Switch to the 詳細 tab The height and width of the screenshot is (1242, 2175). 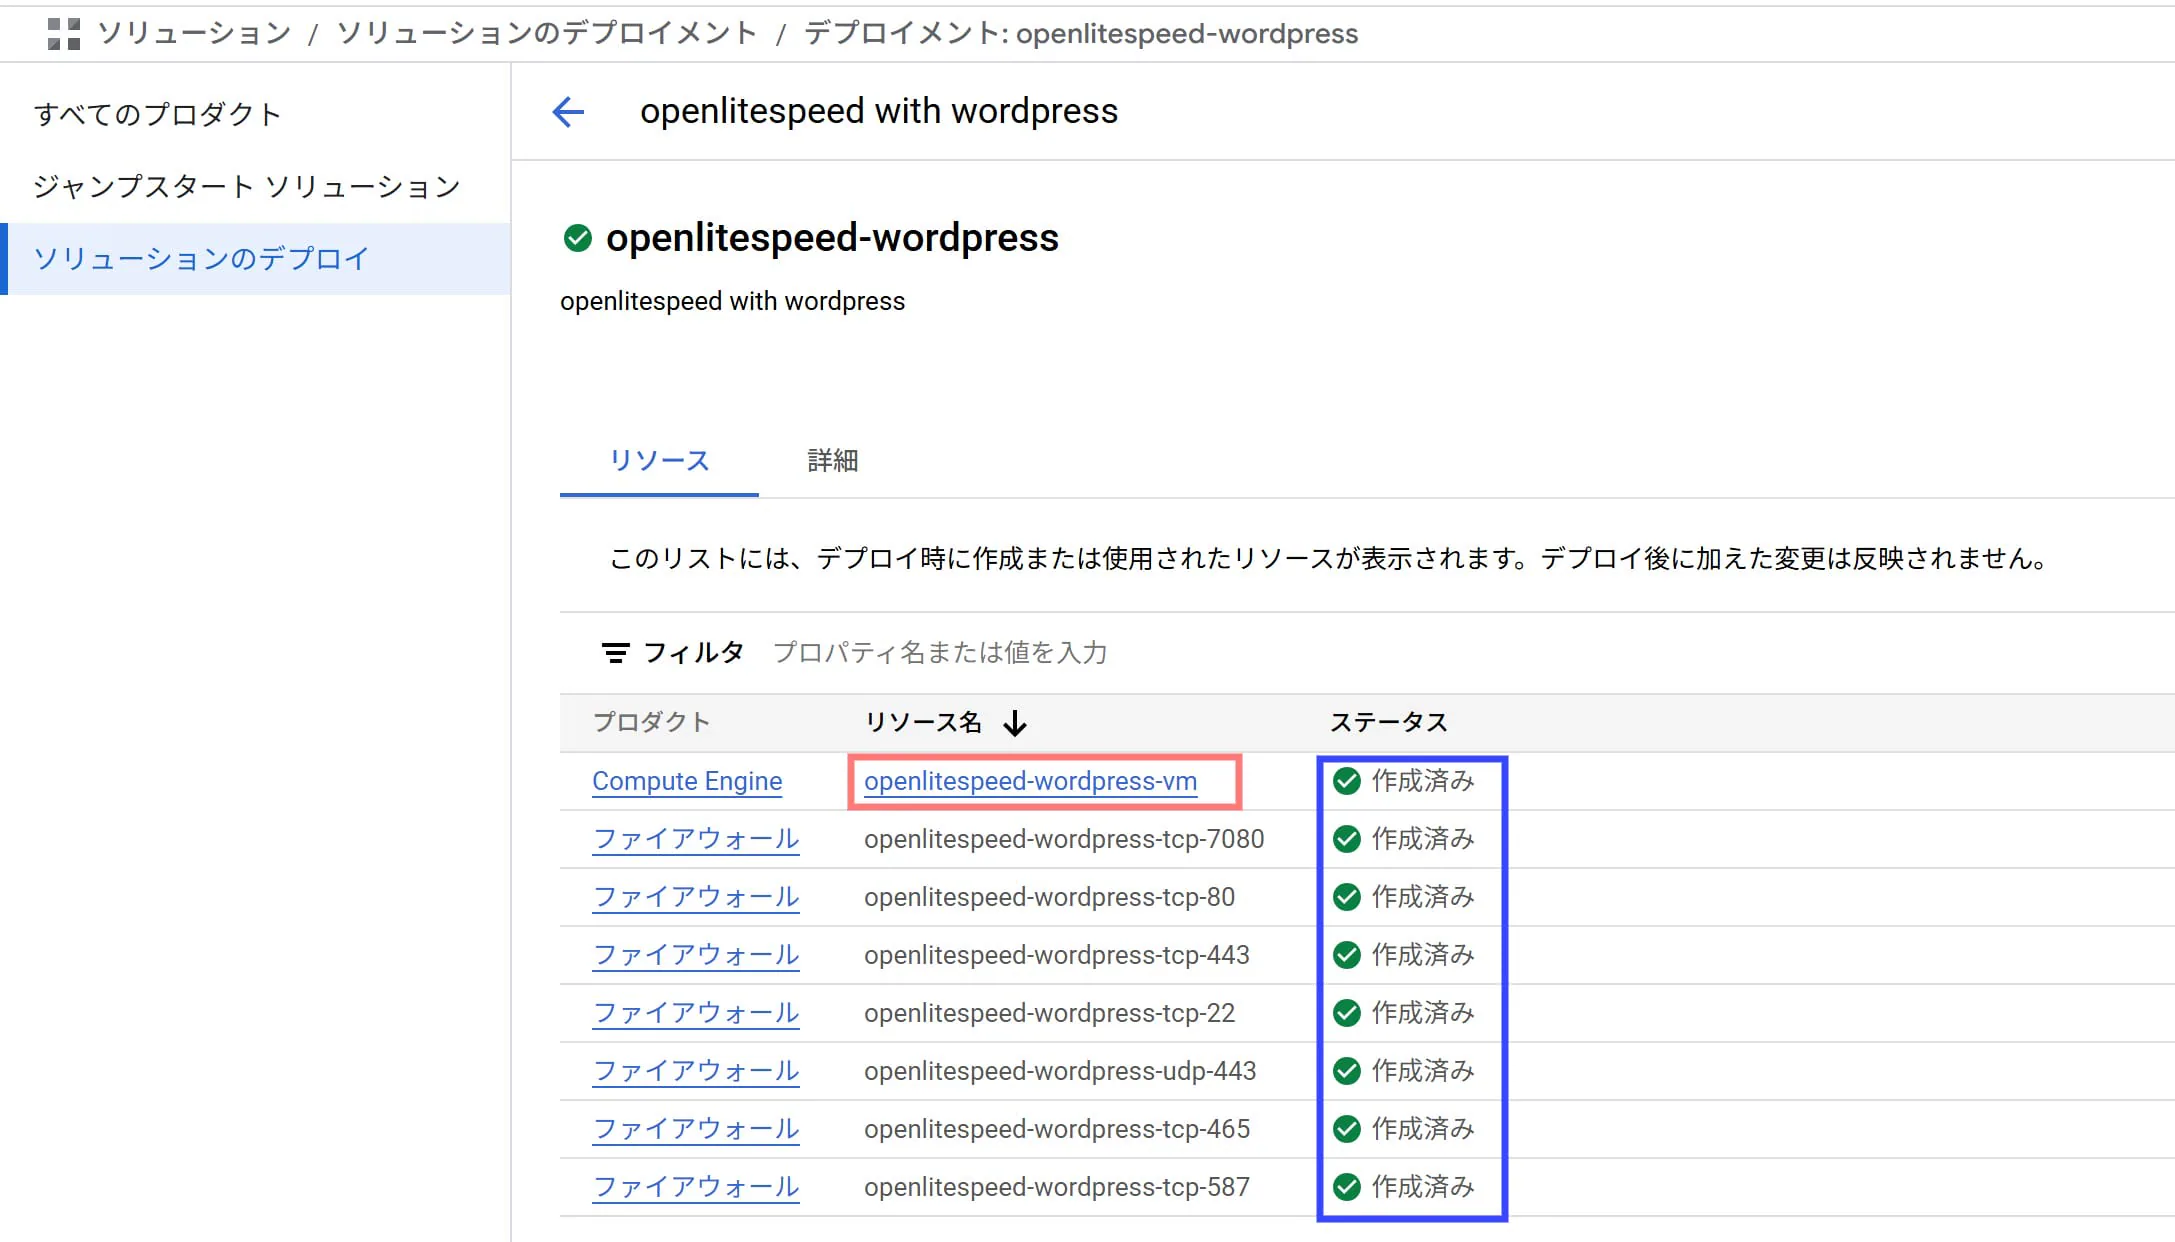833,460
